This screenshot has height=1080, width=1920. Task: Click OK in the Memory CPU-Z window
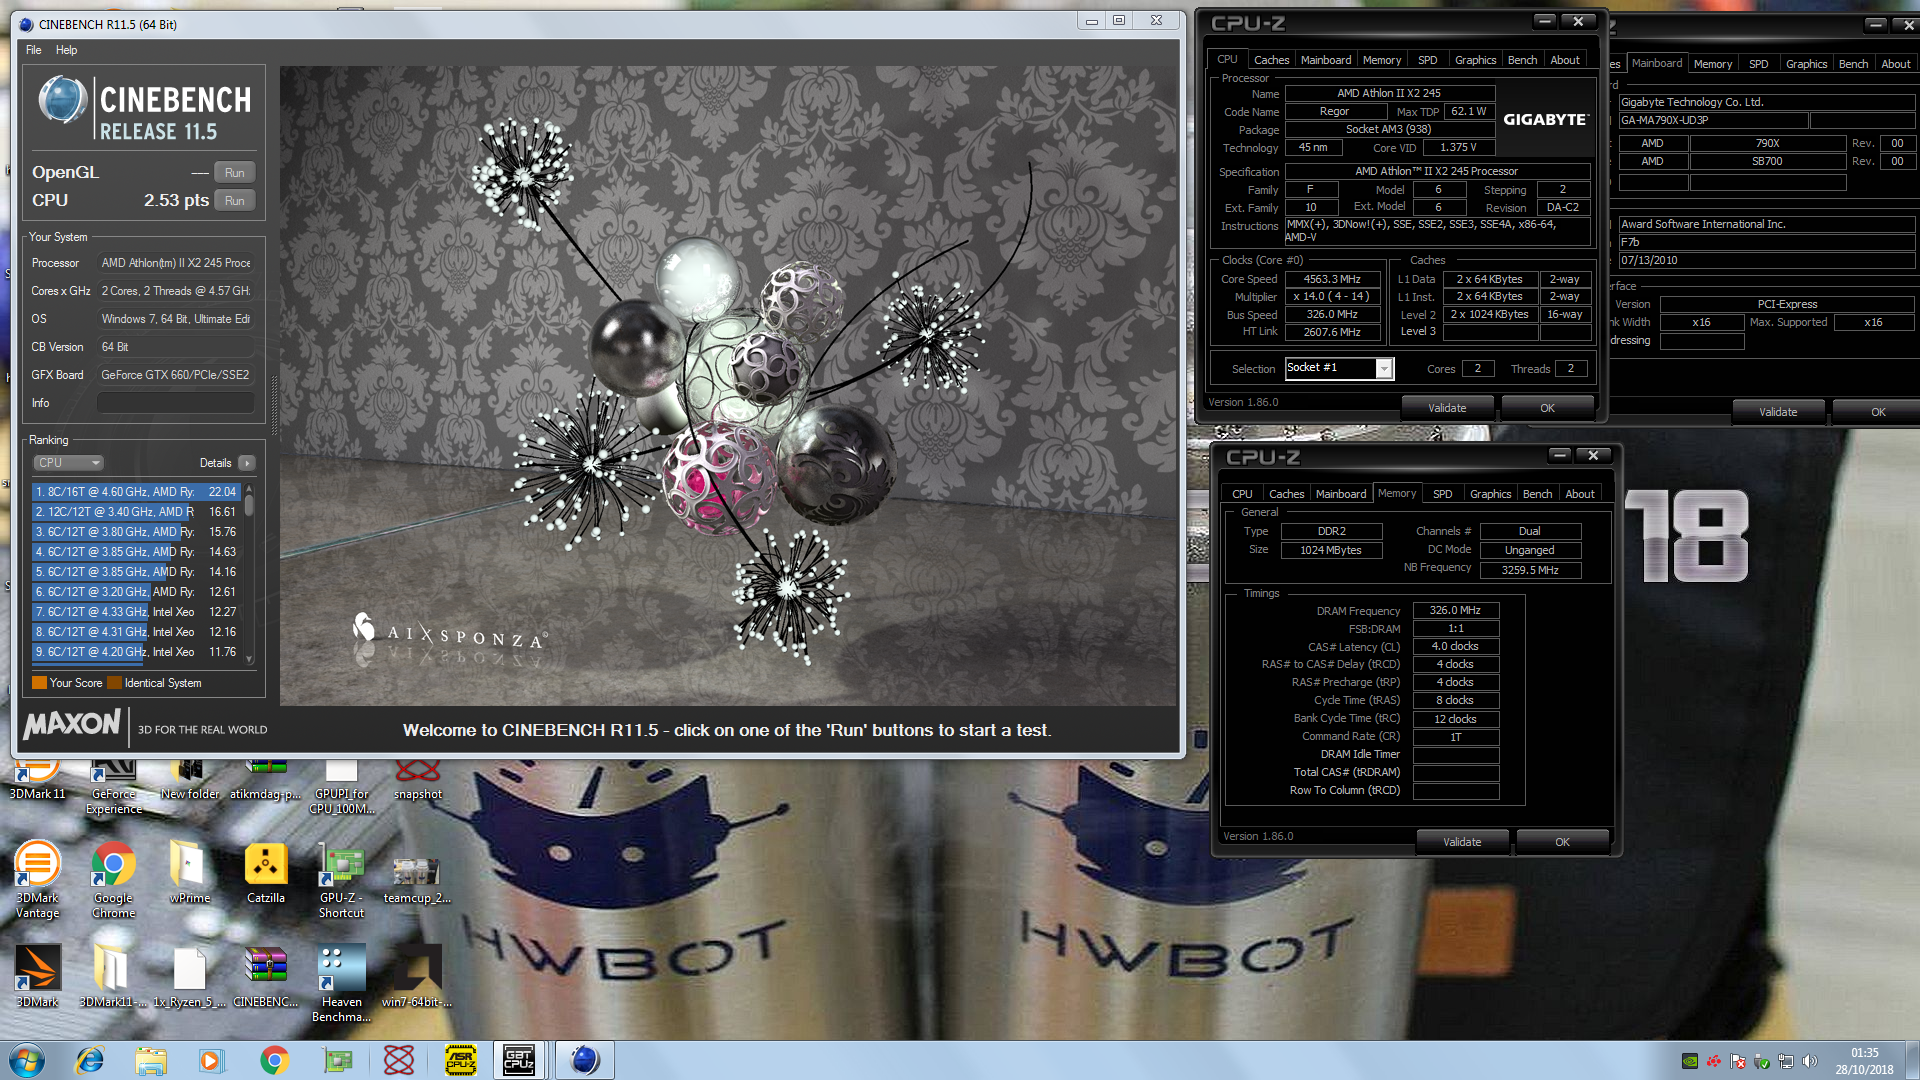(x=1562, y=842)
